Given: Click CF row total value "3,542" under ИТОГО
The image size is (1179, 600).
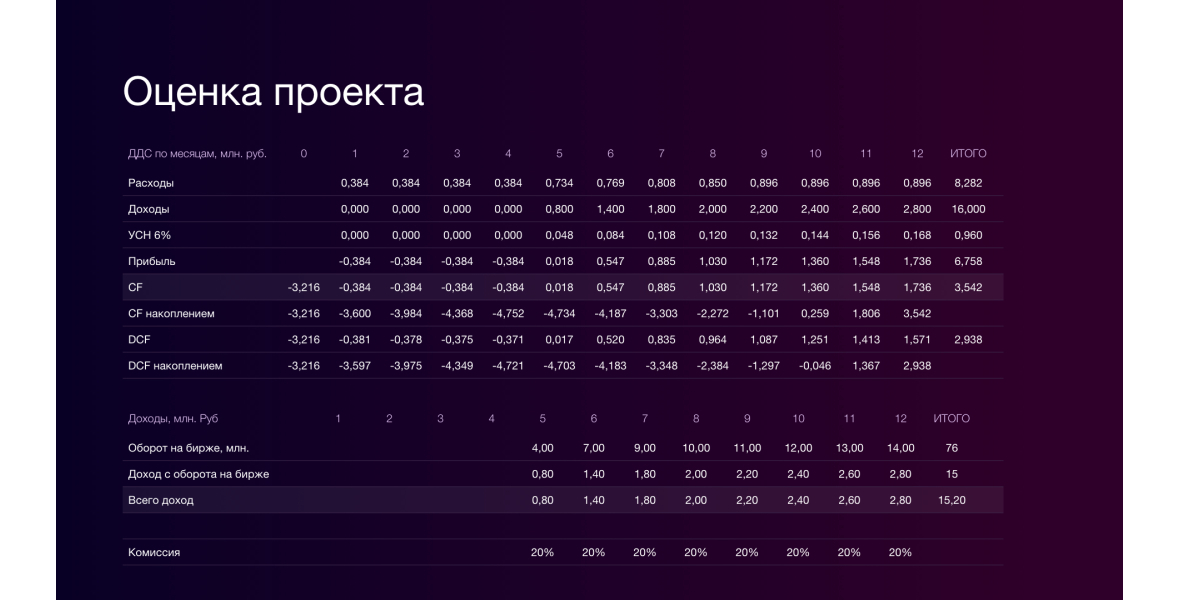Looking at the screenshot, I should (968, 287).
